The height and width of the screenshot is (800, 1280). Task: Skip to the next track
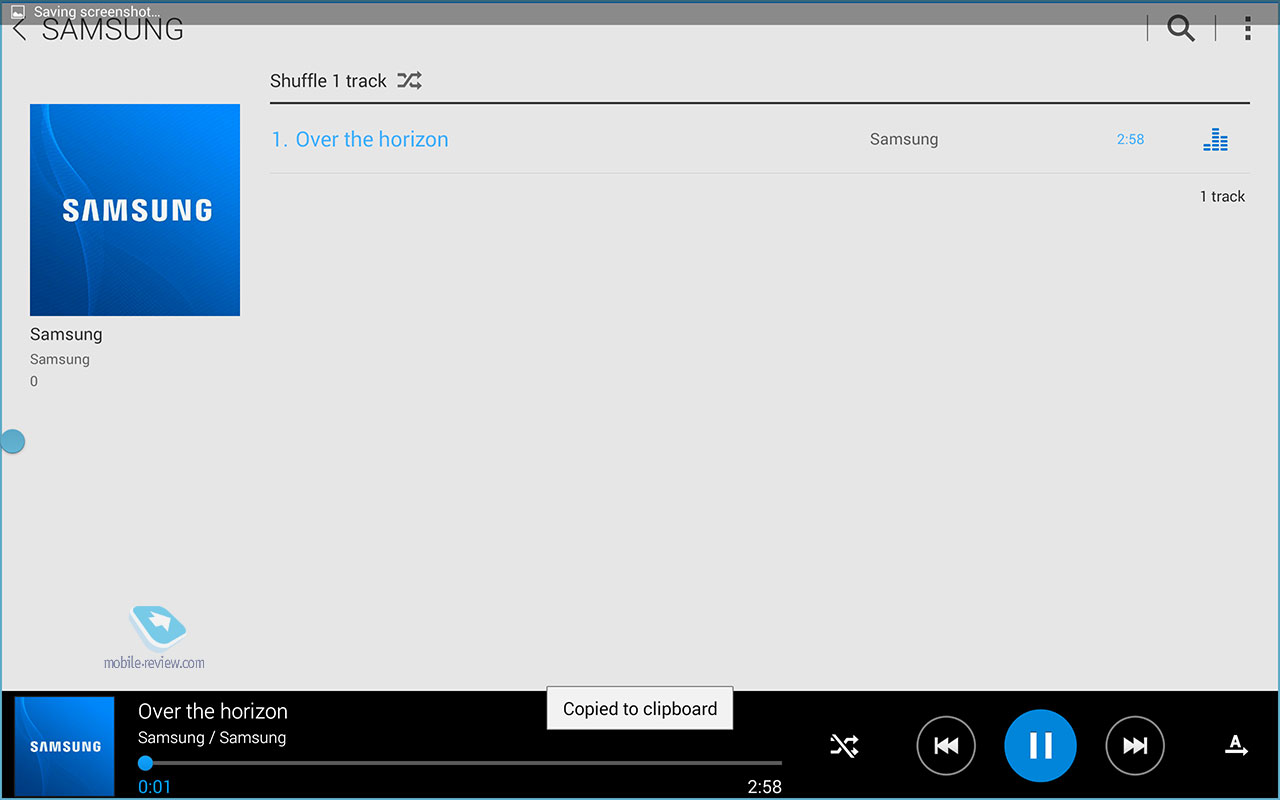[x=1135, y=745]
